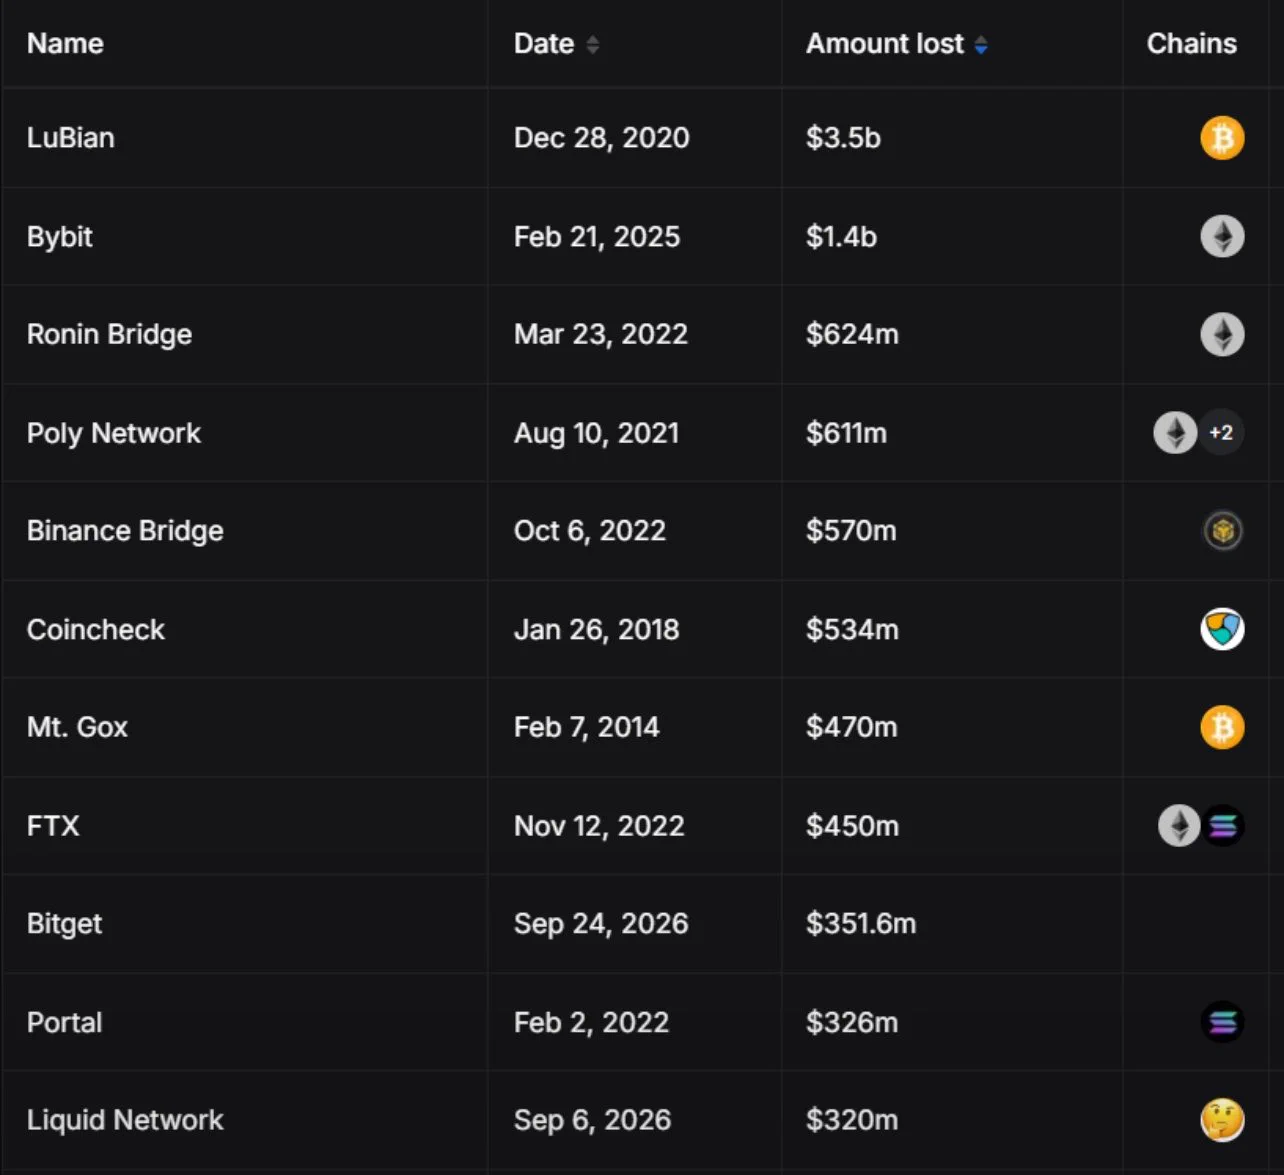Open the Bybit hack entry
The height and width of the screenshot is (1175, 1284).
pyautogui.click(x=60, y=237)
